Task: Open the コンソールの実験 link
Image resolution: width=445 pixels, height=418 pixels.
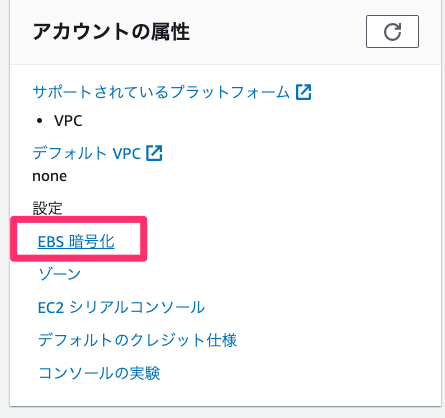Action: tap(99, 373)
